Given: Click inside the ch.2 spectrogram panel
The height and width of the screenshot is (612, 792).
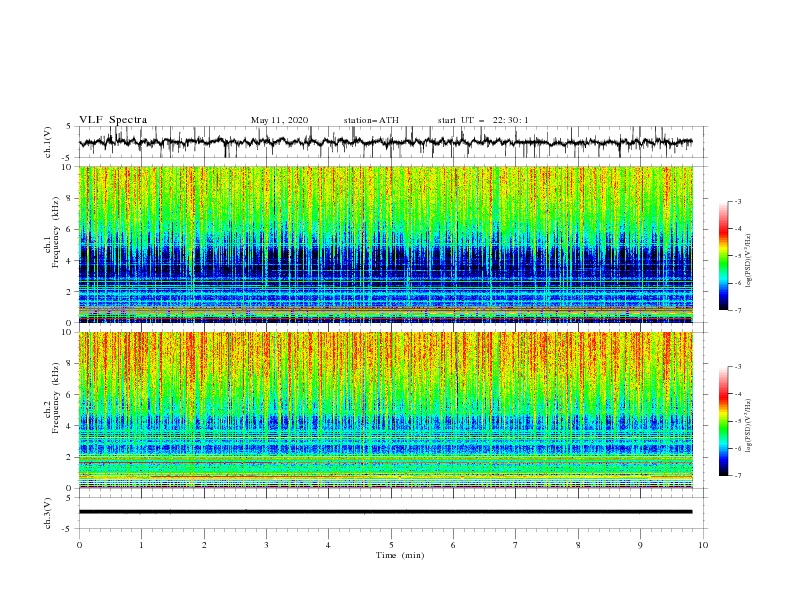Looking at the screenshot, I should coord(385,410).
